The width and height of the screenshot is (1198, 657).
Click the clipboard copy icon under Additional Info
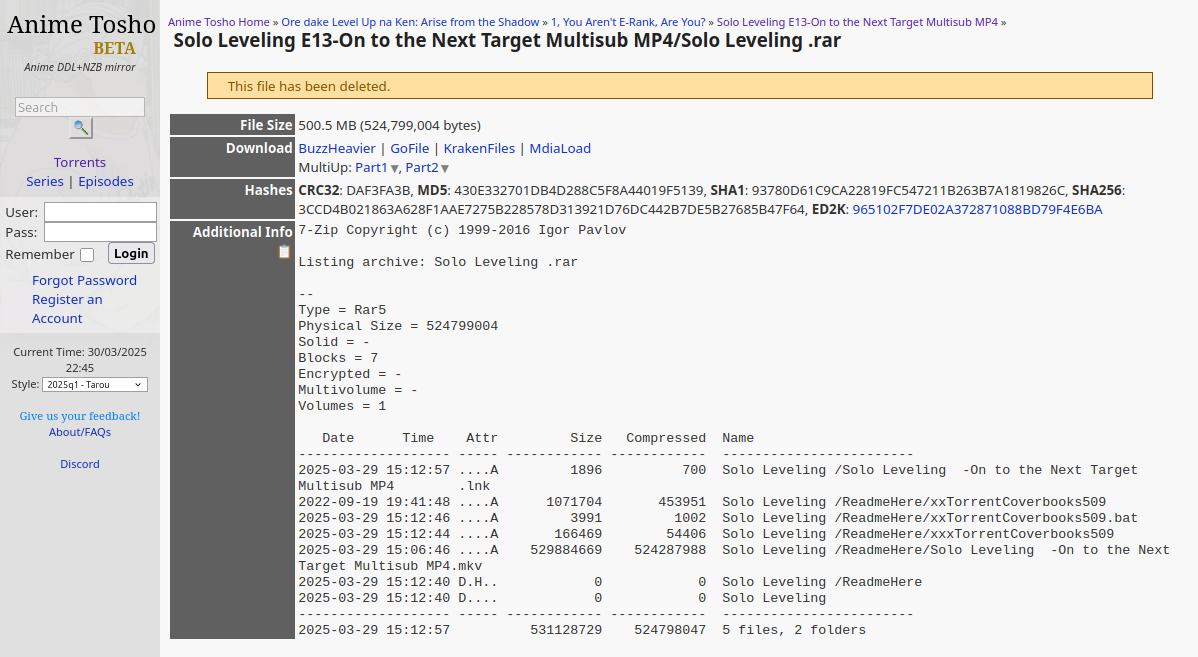(284, 252)
